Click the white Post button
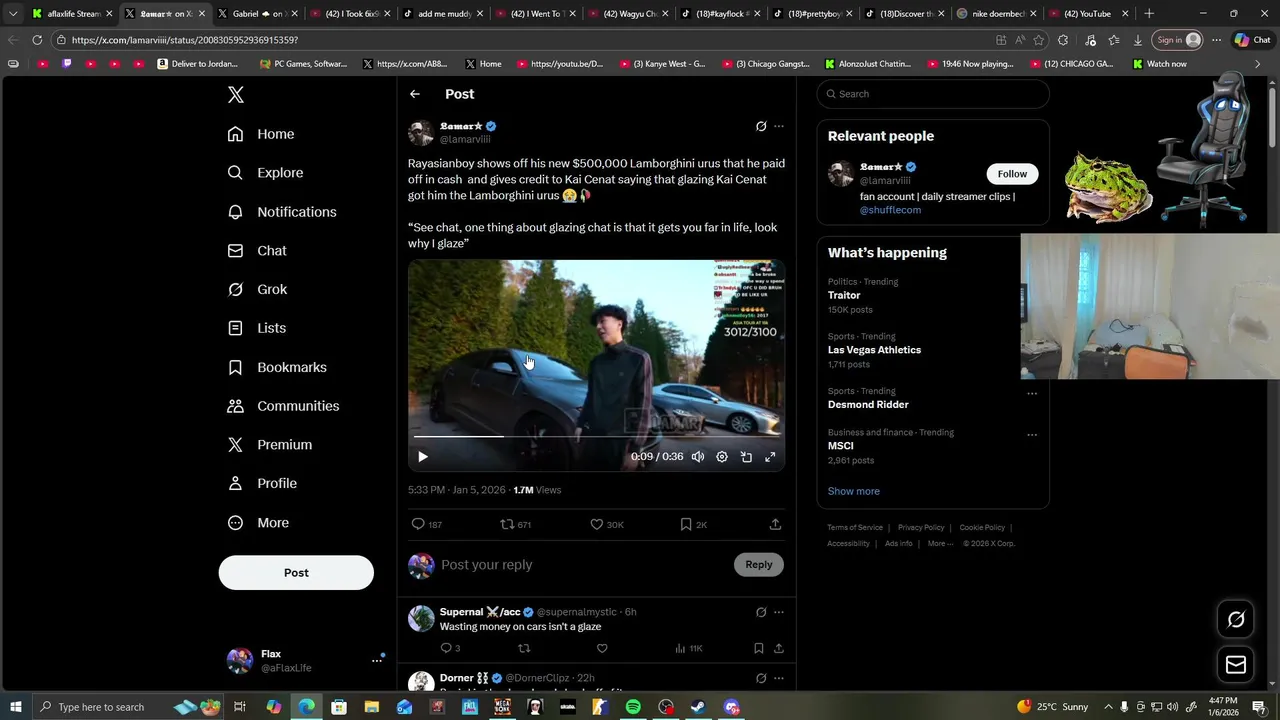Image resolution: width=1280 pixels, height=720 pixels. 296,573
